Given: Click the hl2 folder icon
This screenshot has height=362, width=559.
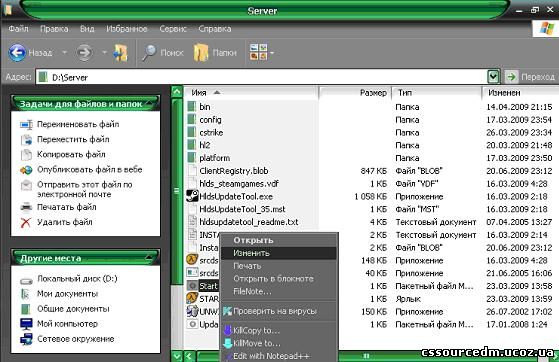Looking at the screenshot, I should [x=192, y=145].
